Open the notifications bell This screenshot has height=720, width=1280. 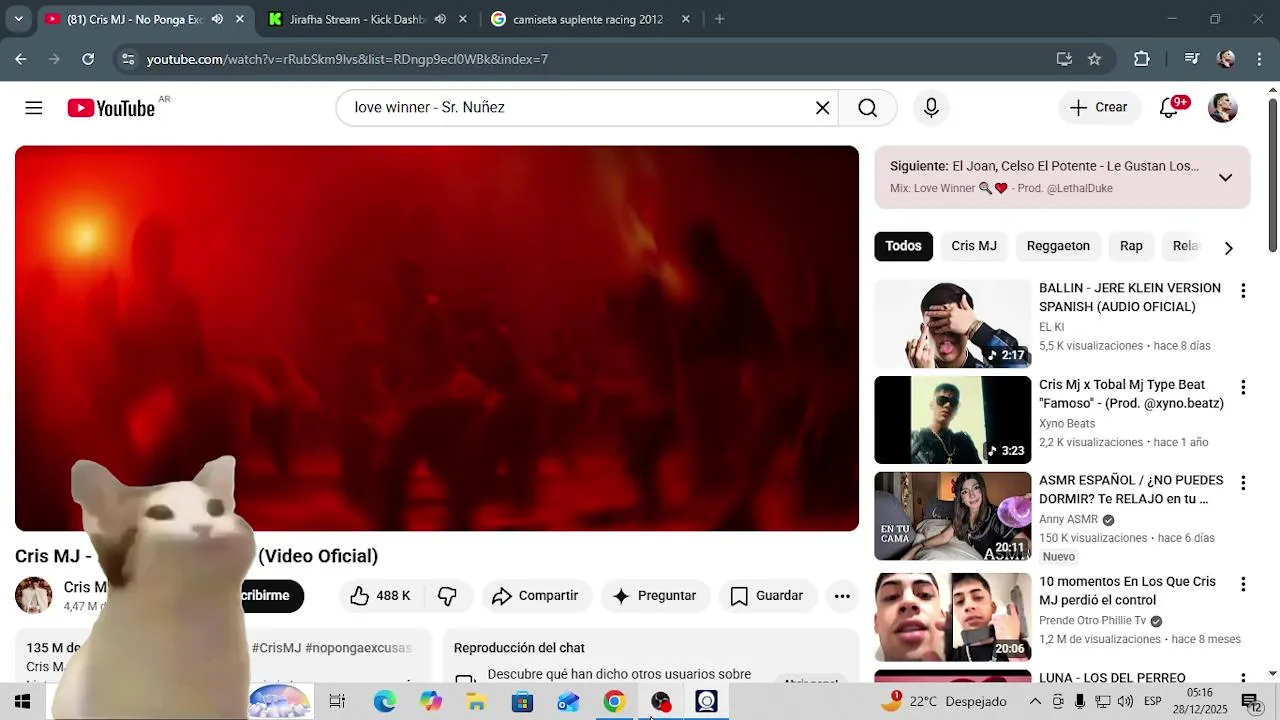tap(1169, 108)
